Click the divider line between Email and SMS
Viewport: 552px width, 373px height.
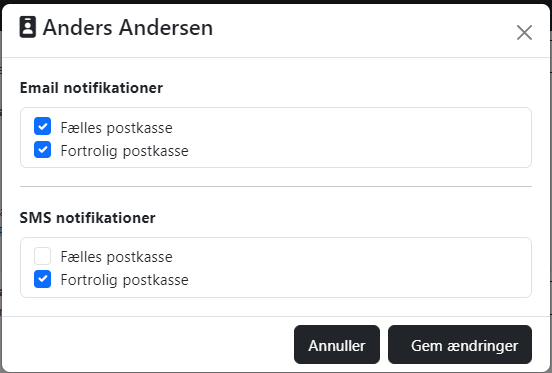point(276,186)
